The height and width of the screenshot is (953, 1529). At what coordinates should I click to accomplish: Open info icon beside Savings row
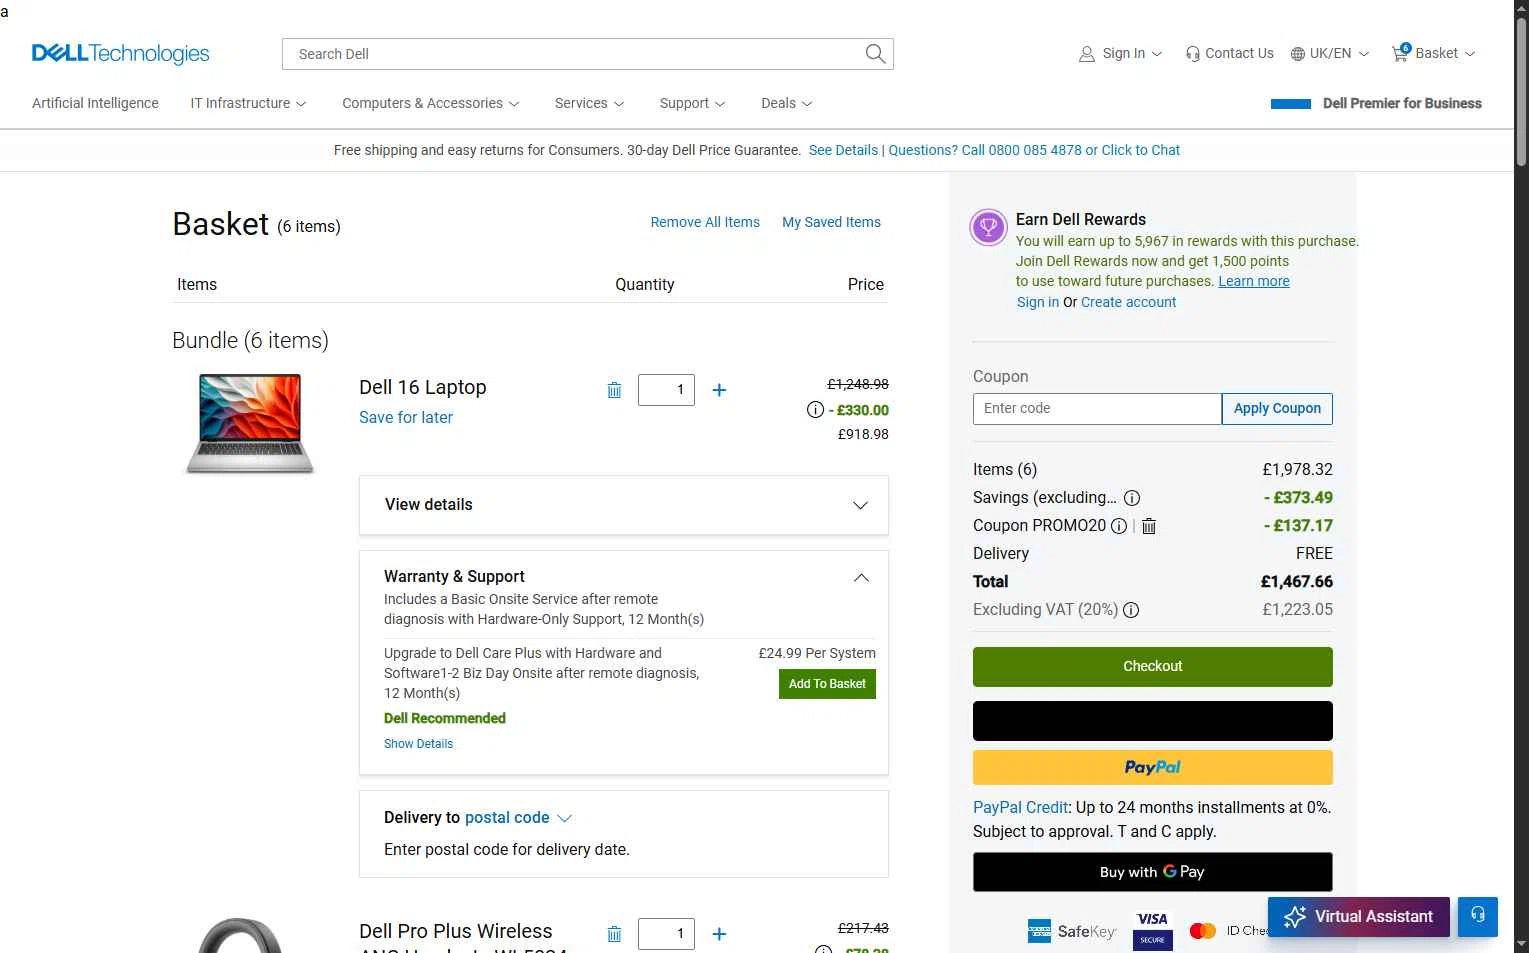point(1132,498)
